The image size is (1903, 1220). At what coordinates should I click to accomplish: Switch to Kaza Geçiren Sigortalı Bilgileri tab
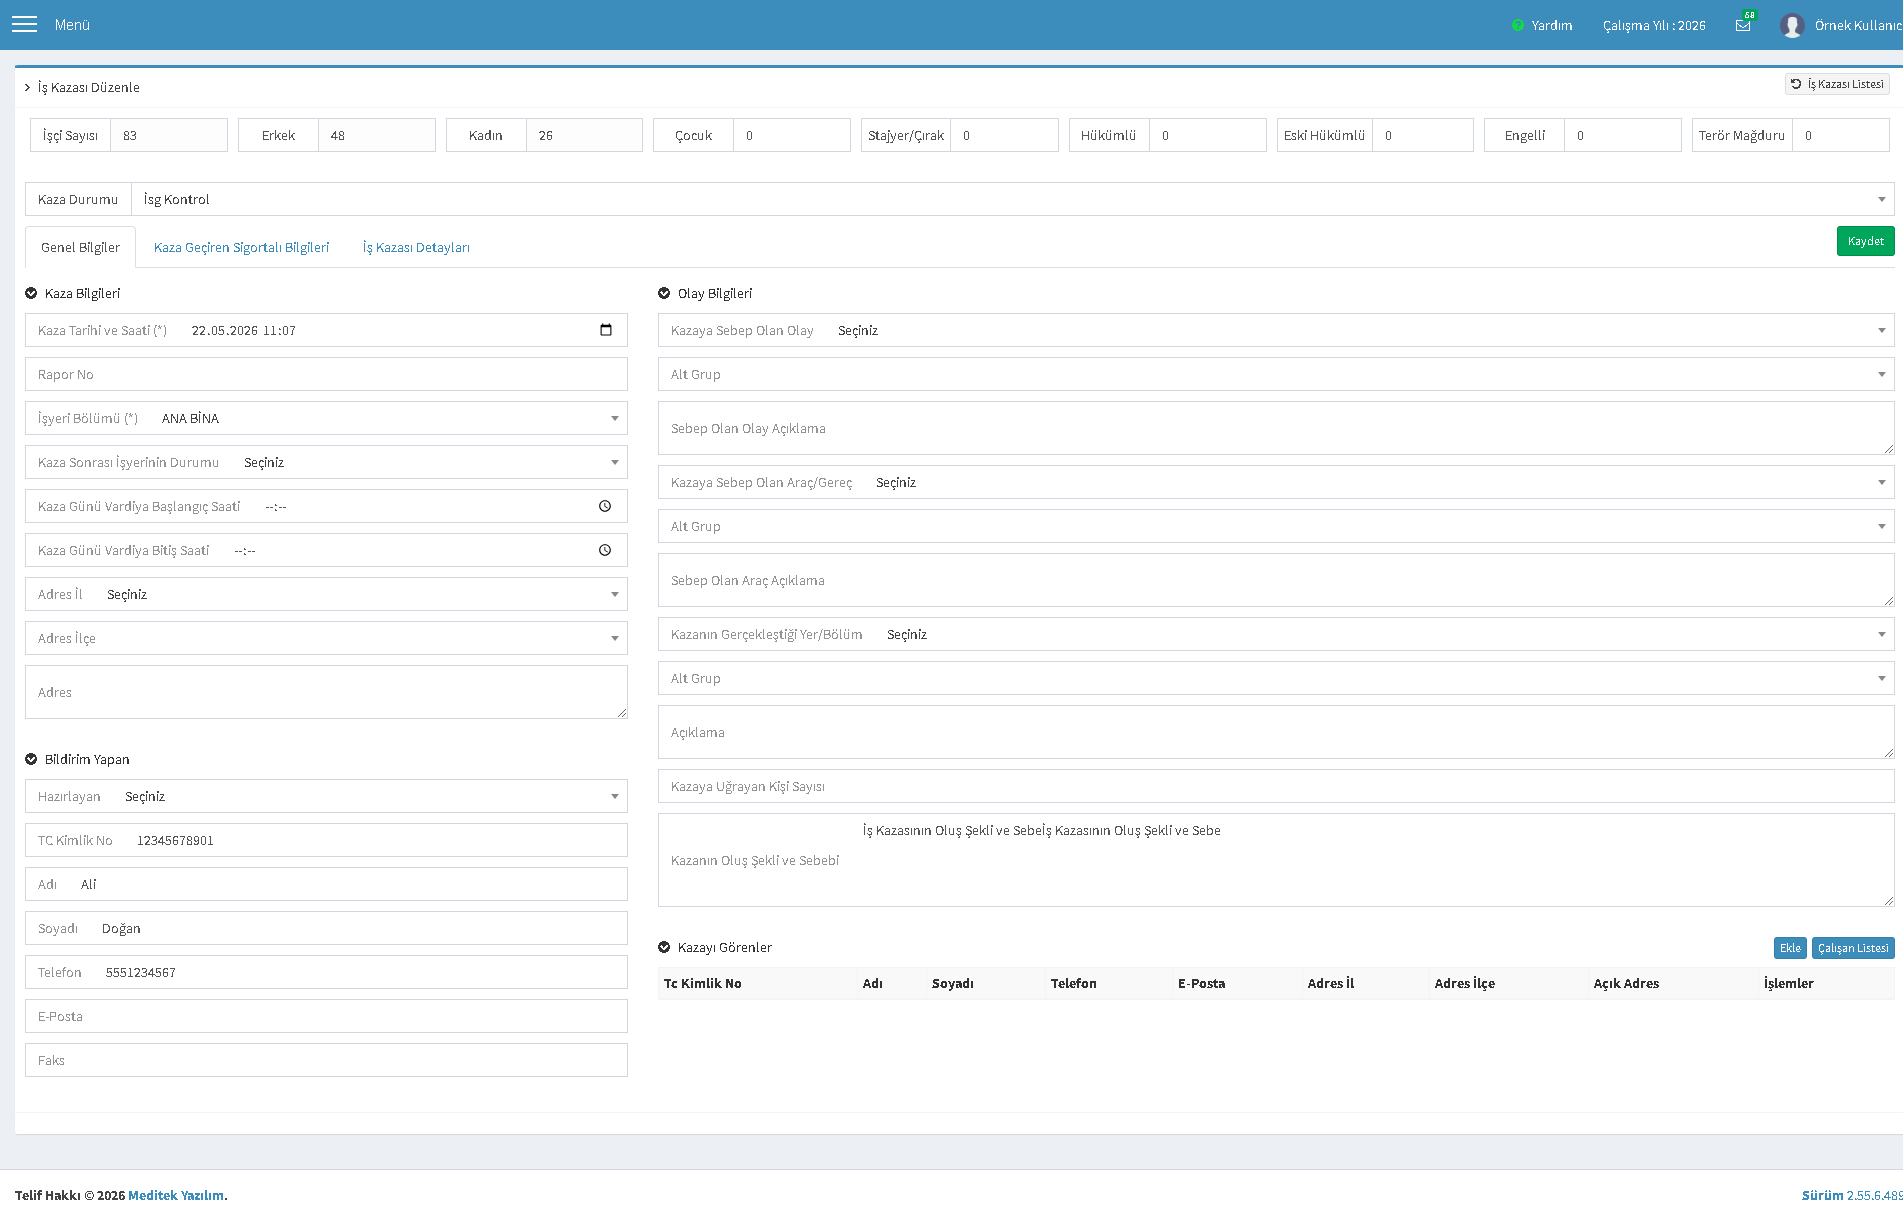click(x=241, y=247)
